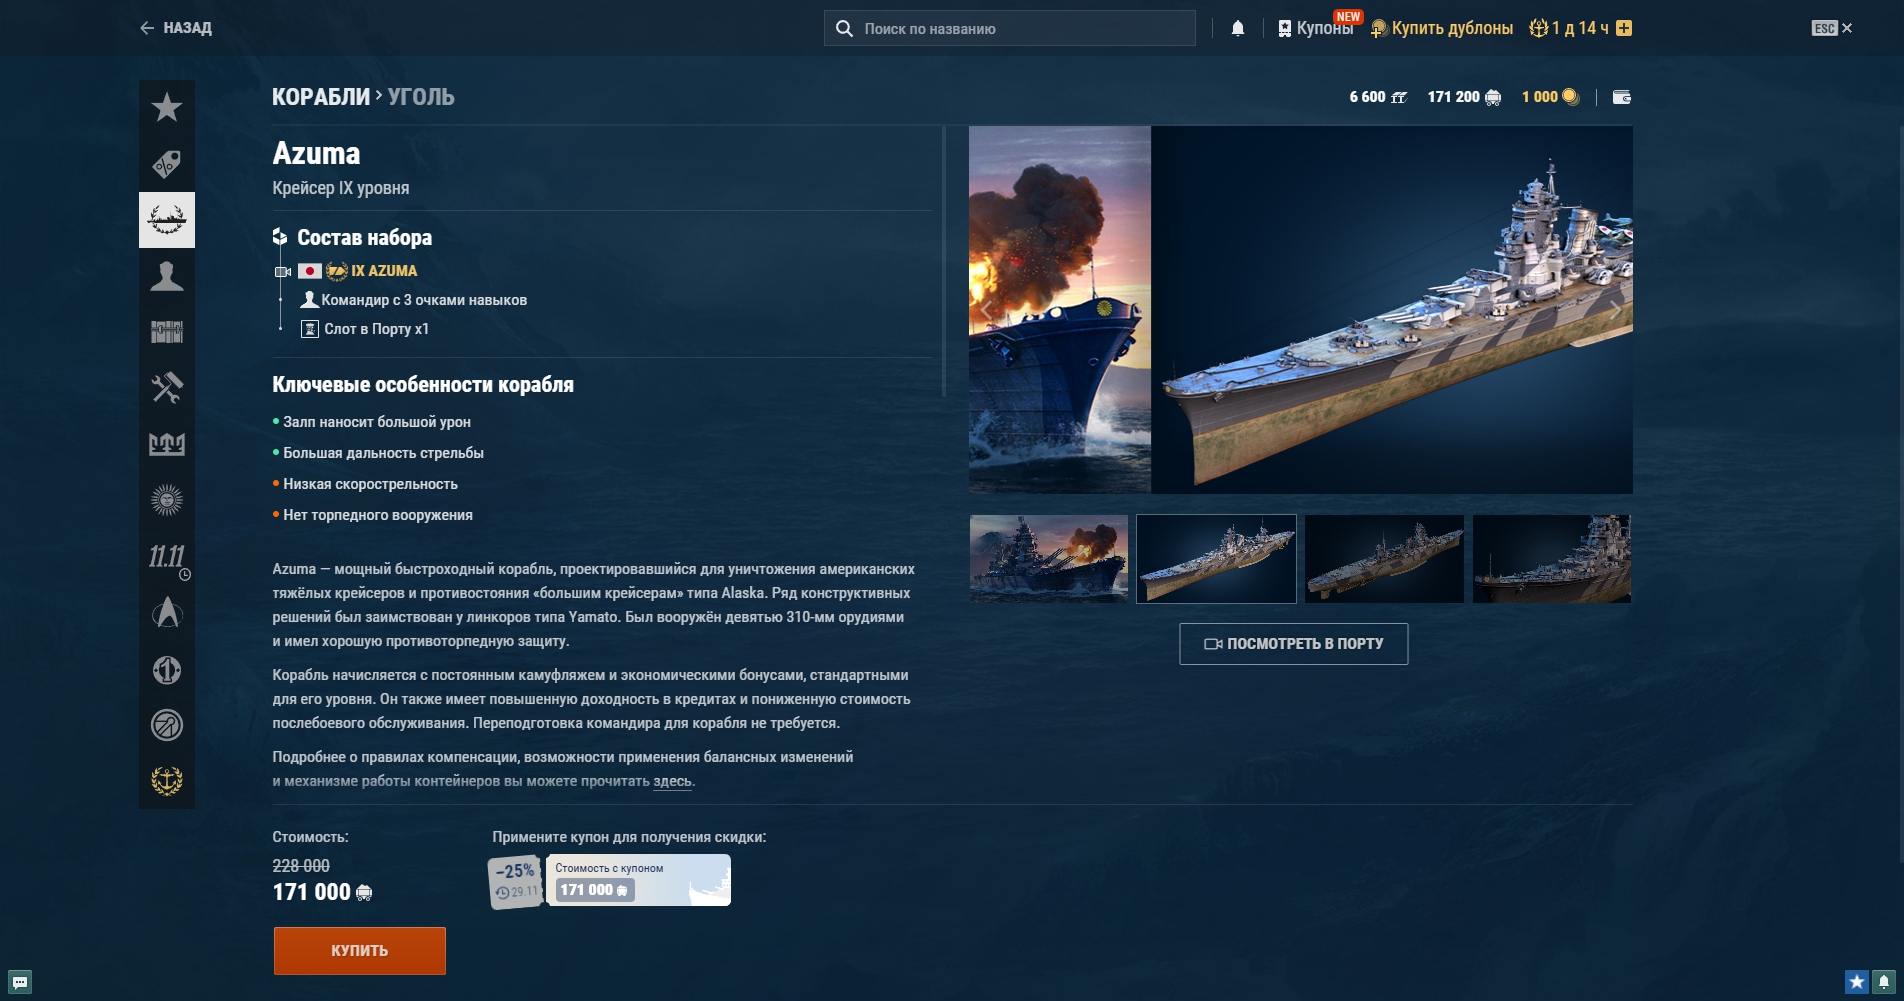Open the containers crate category

[167, 331]
